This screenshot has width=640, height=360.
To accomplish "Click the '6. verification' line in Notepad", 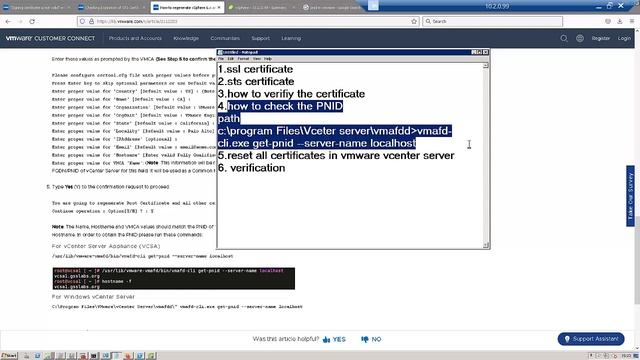I will point(251,168).
